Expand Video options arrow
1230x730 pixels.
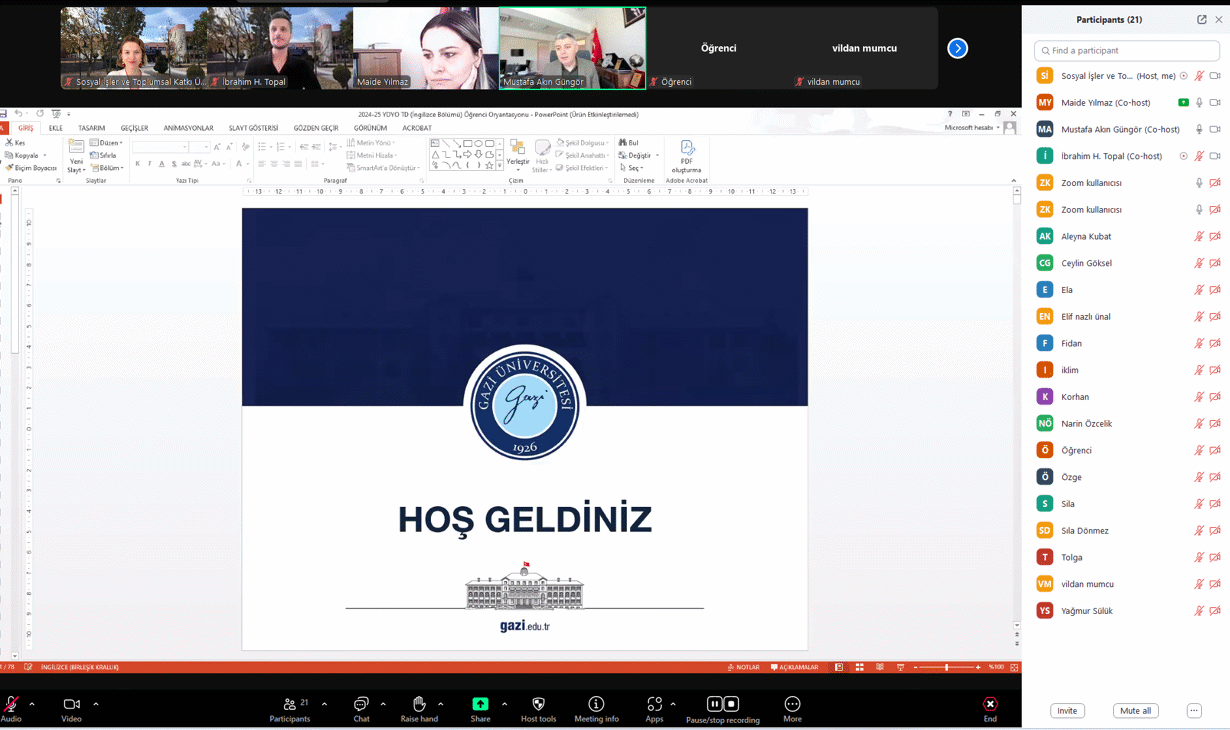point(96,704)
